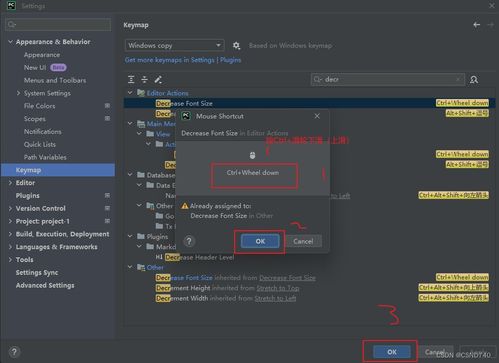The height and width of the screenshot is (363, 499).
Task: Open the Plugins link under keymap selector
Action: click(x=230, y=60)
